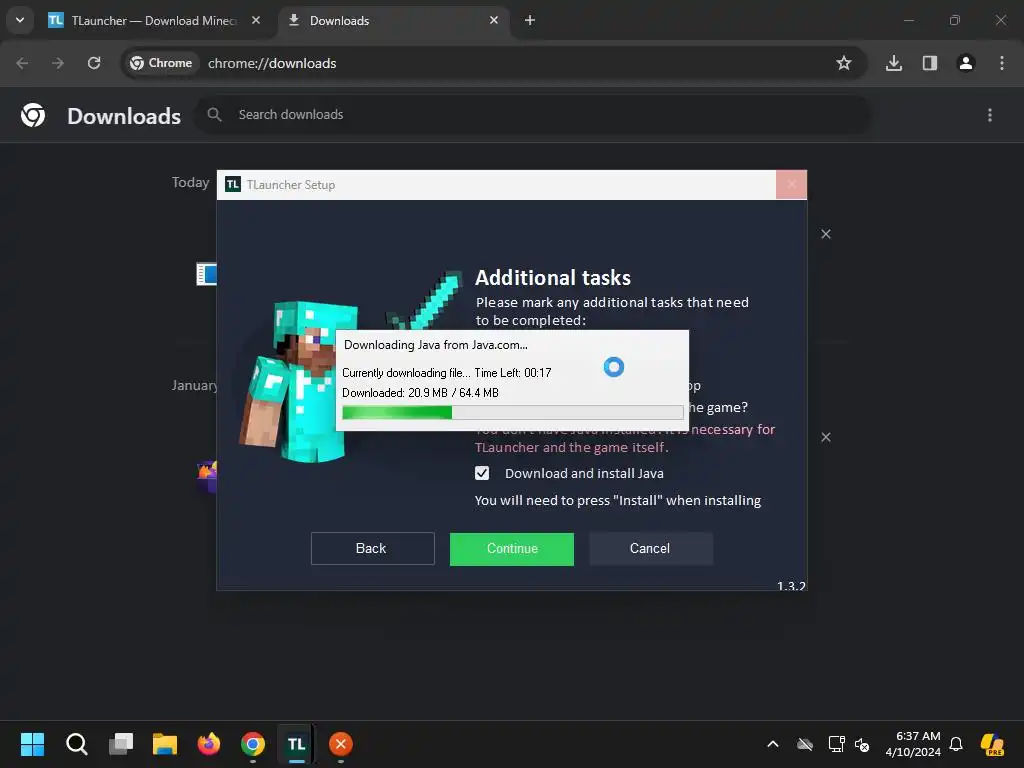Open a new Chrome tab
Screen dimensions: 1024x768
tap(530, 20)
